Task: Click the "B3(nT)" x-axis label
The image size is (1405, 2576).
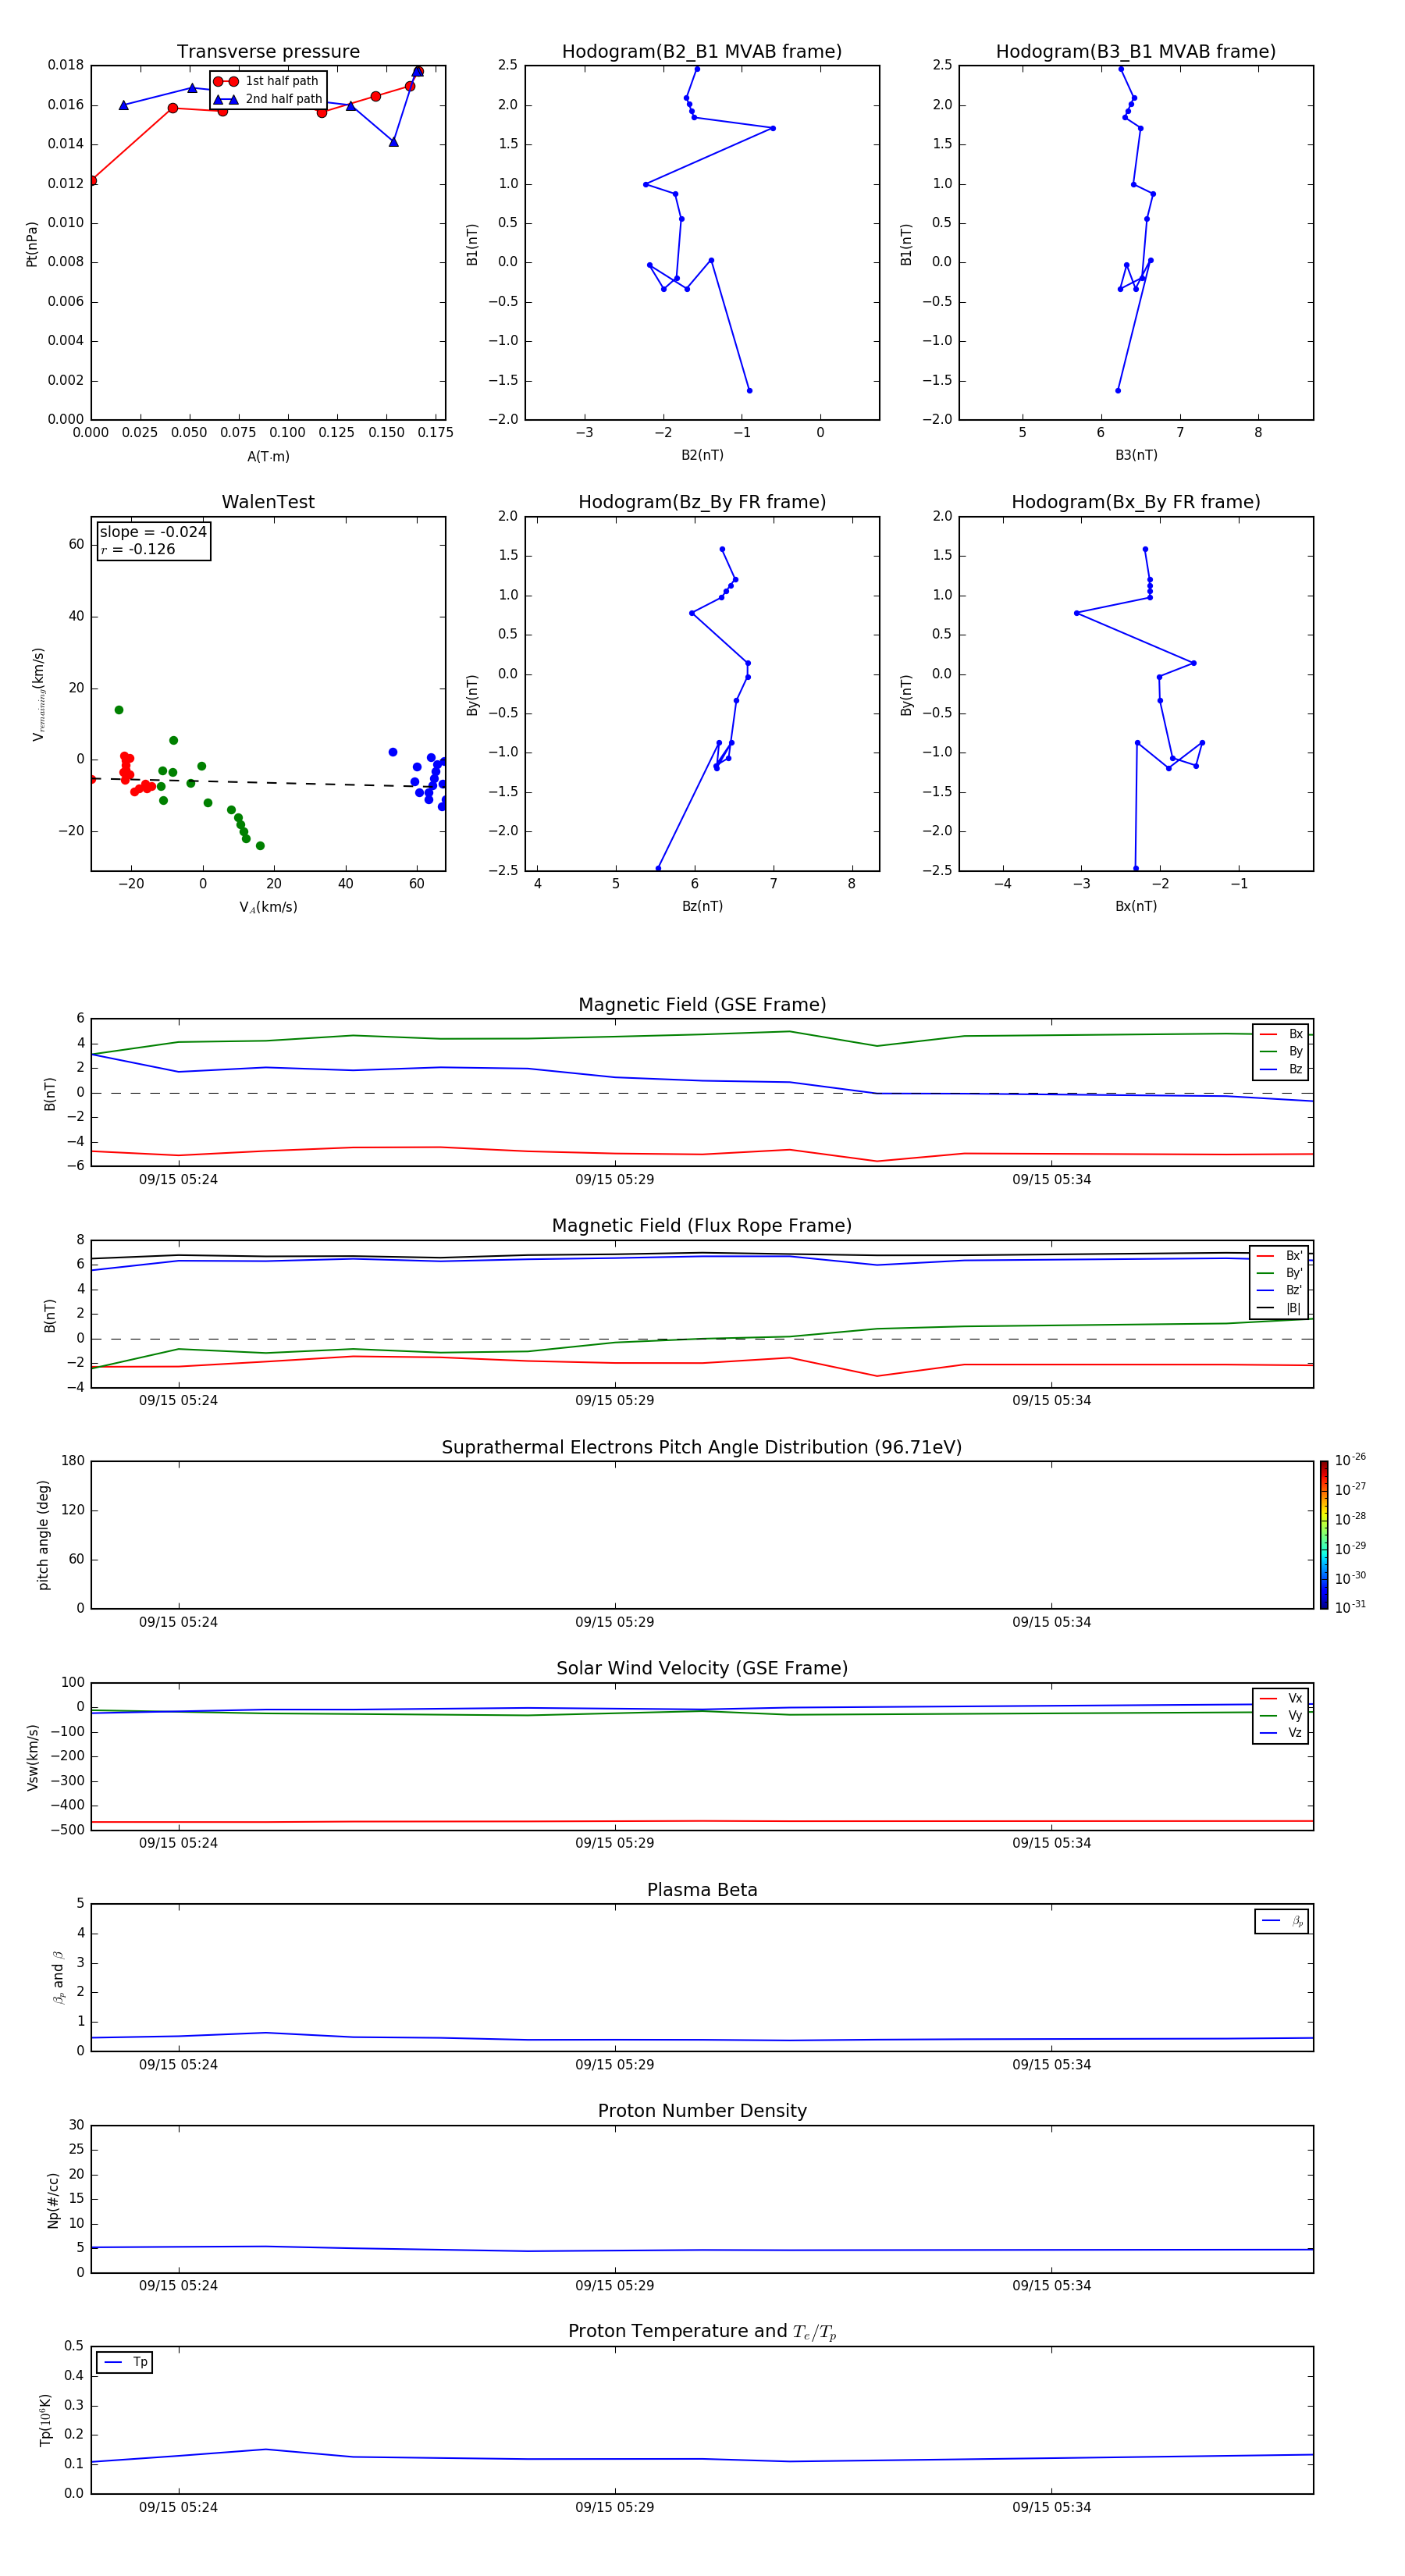Action: click(x=1136, y=455)
